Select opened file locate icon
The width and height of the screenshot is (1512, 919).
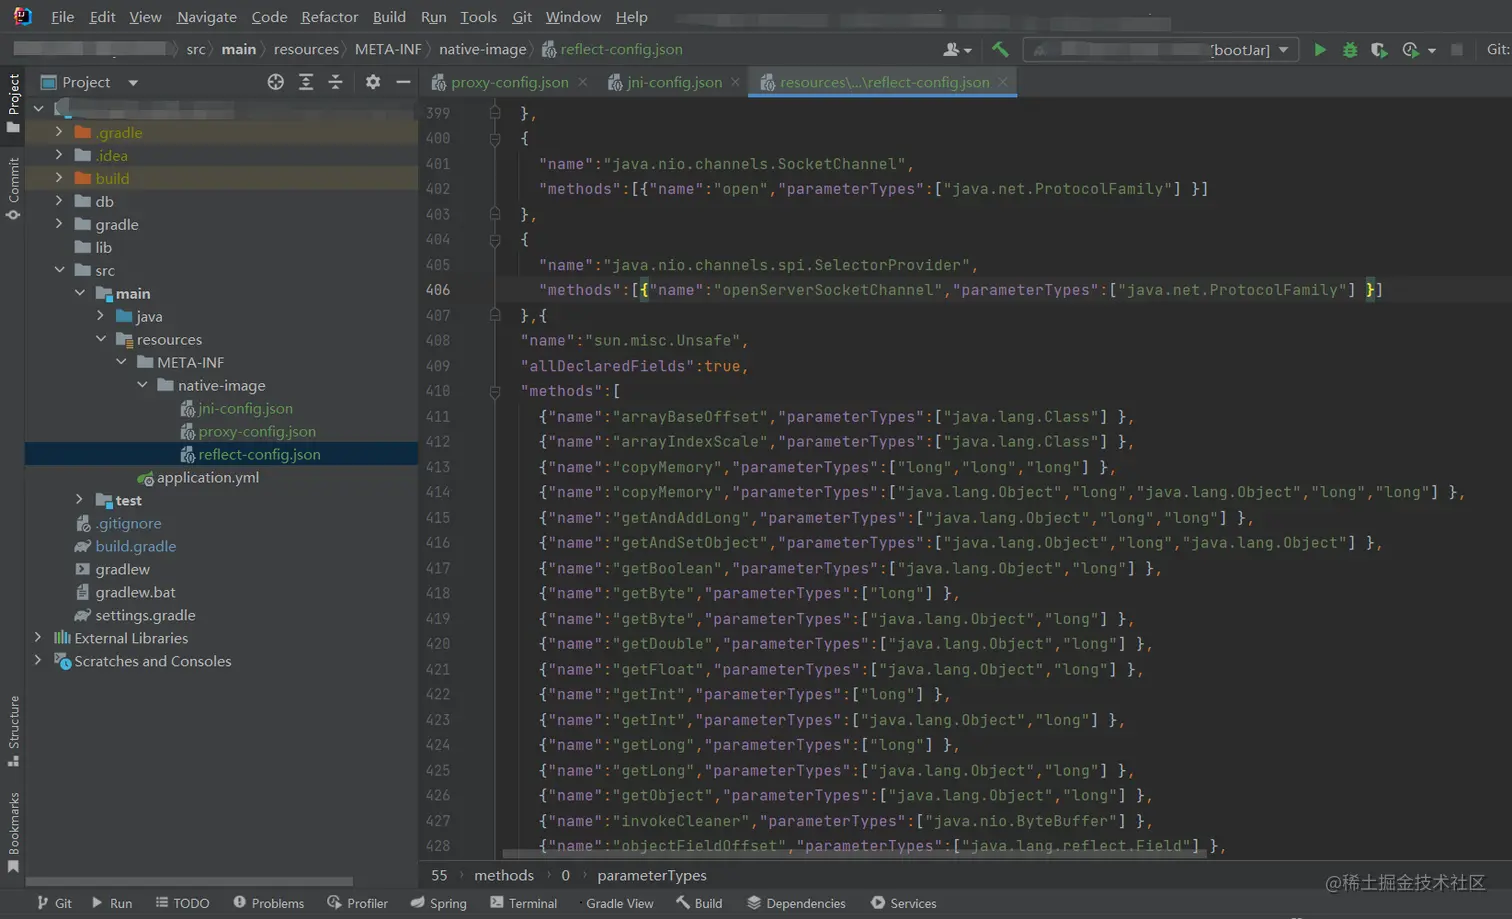276,82
